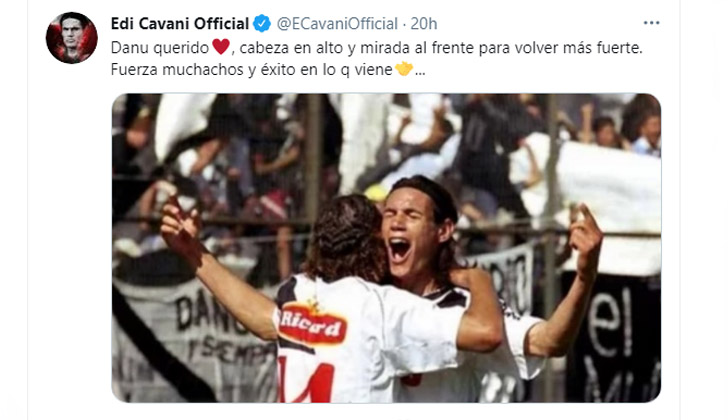Image resolution: width=728 pixels, height=420 pixels.
Task: Click the blue verified badge
Action: coord(262,24)
